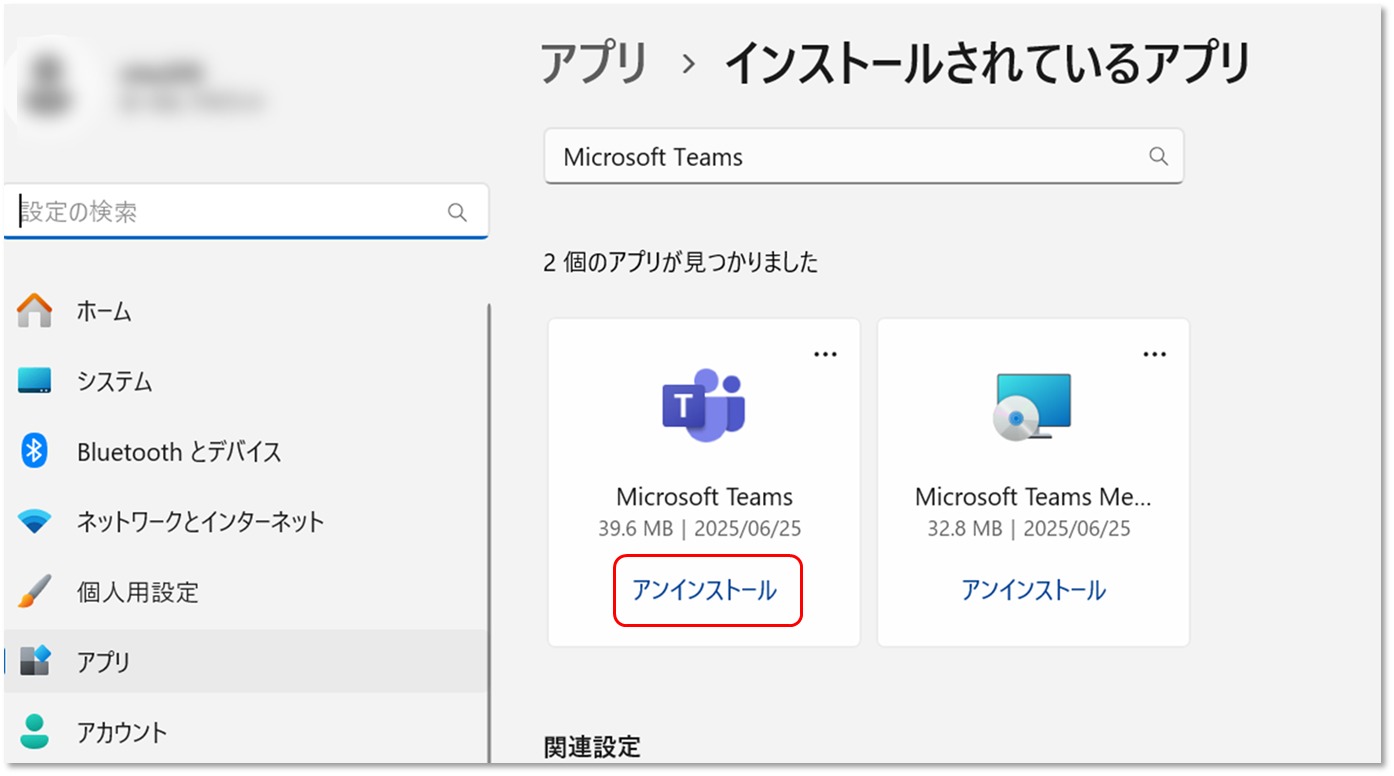Open ホーム in the sidebar
This screenshot has height=776, width=1394.
[246, 311]
